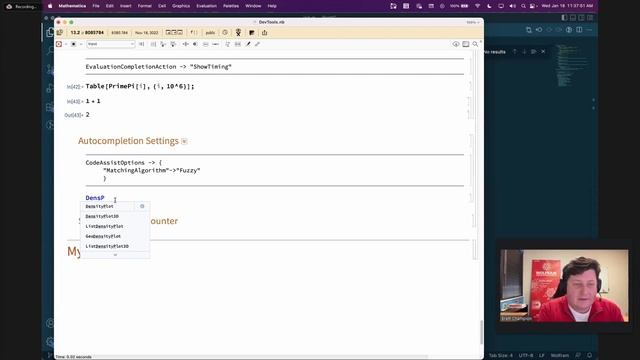Click the abort evaluation stop icon
Image resolution: width=640 pixels, height=360 pixels.
[73, 44]
